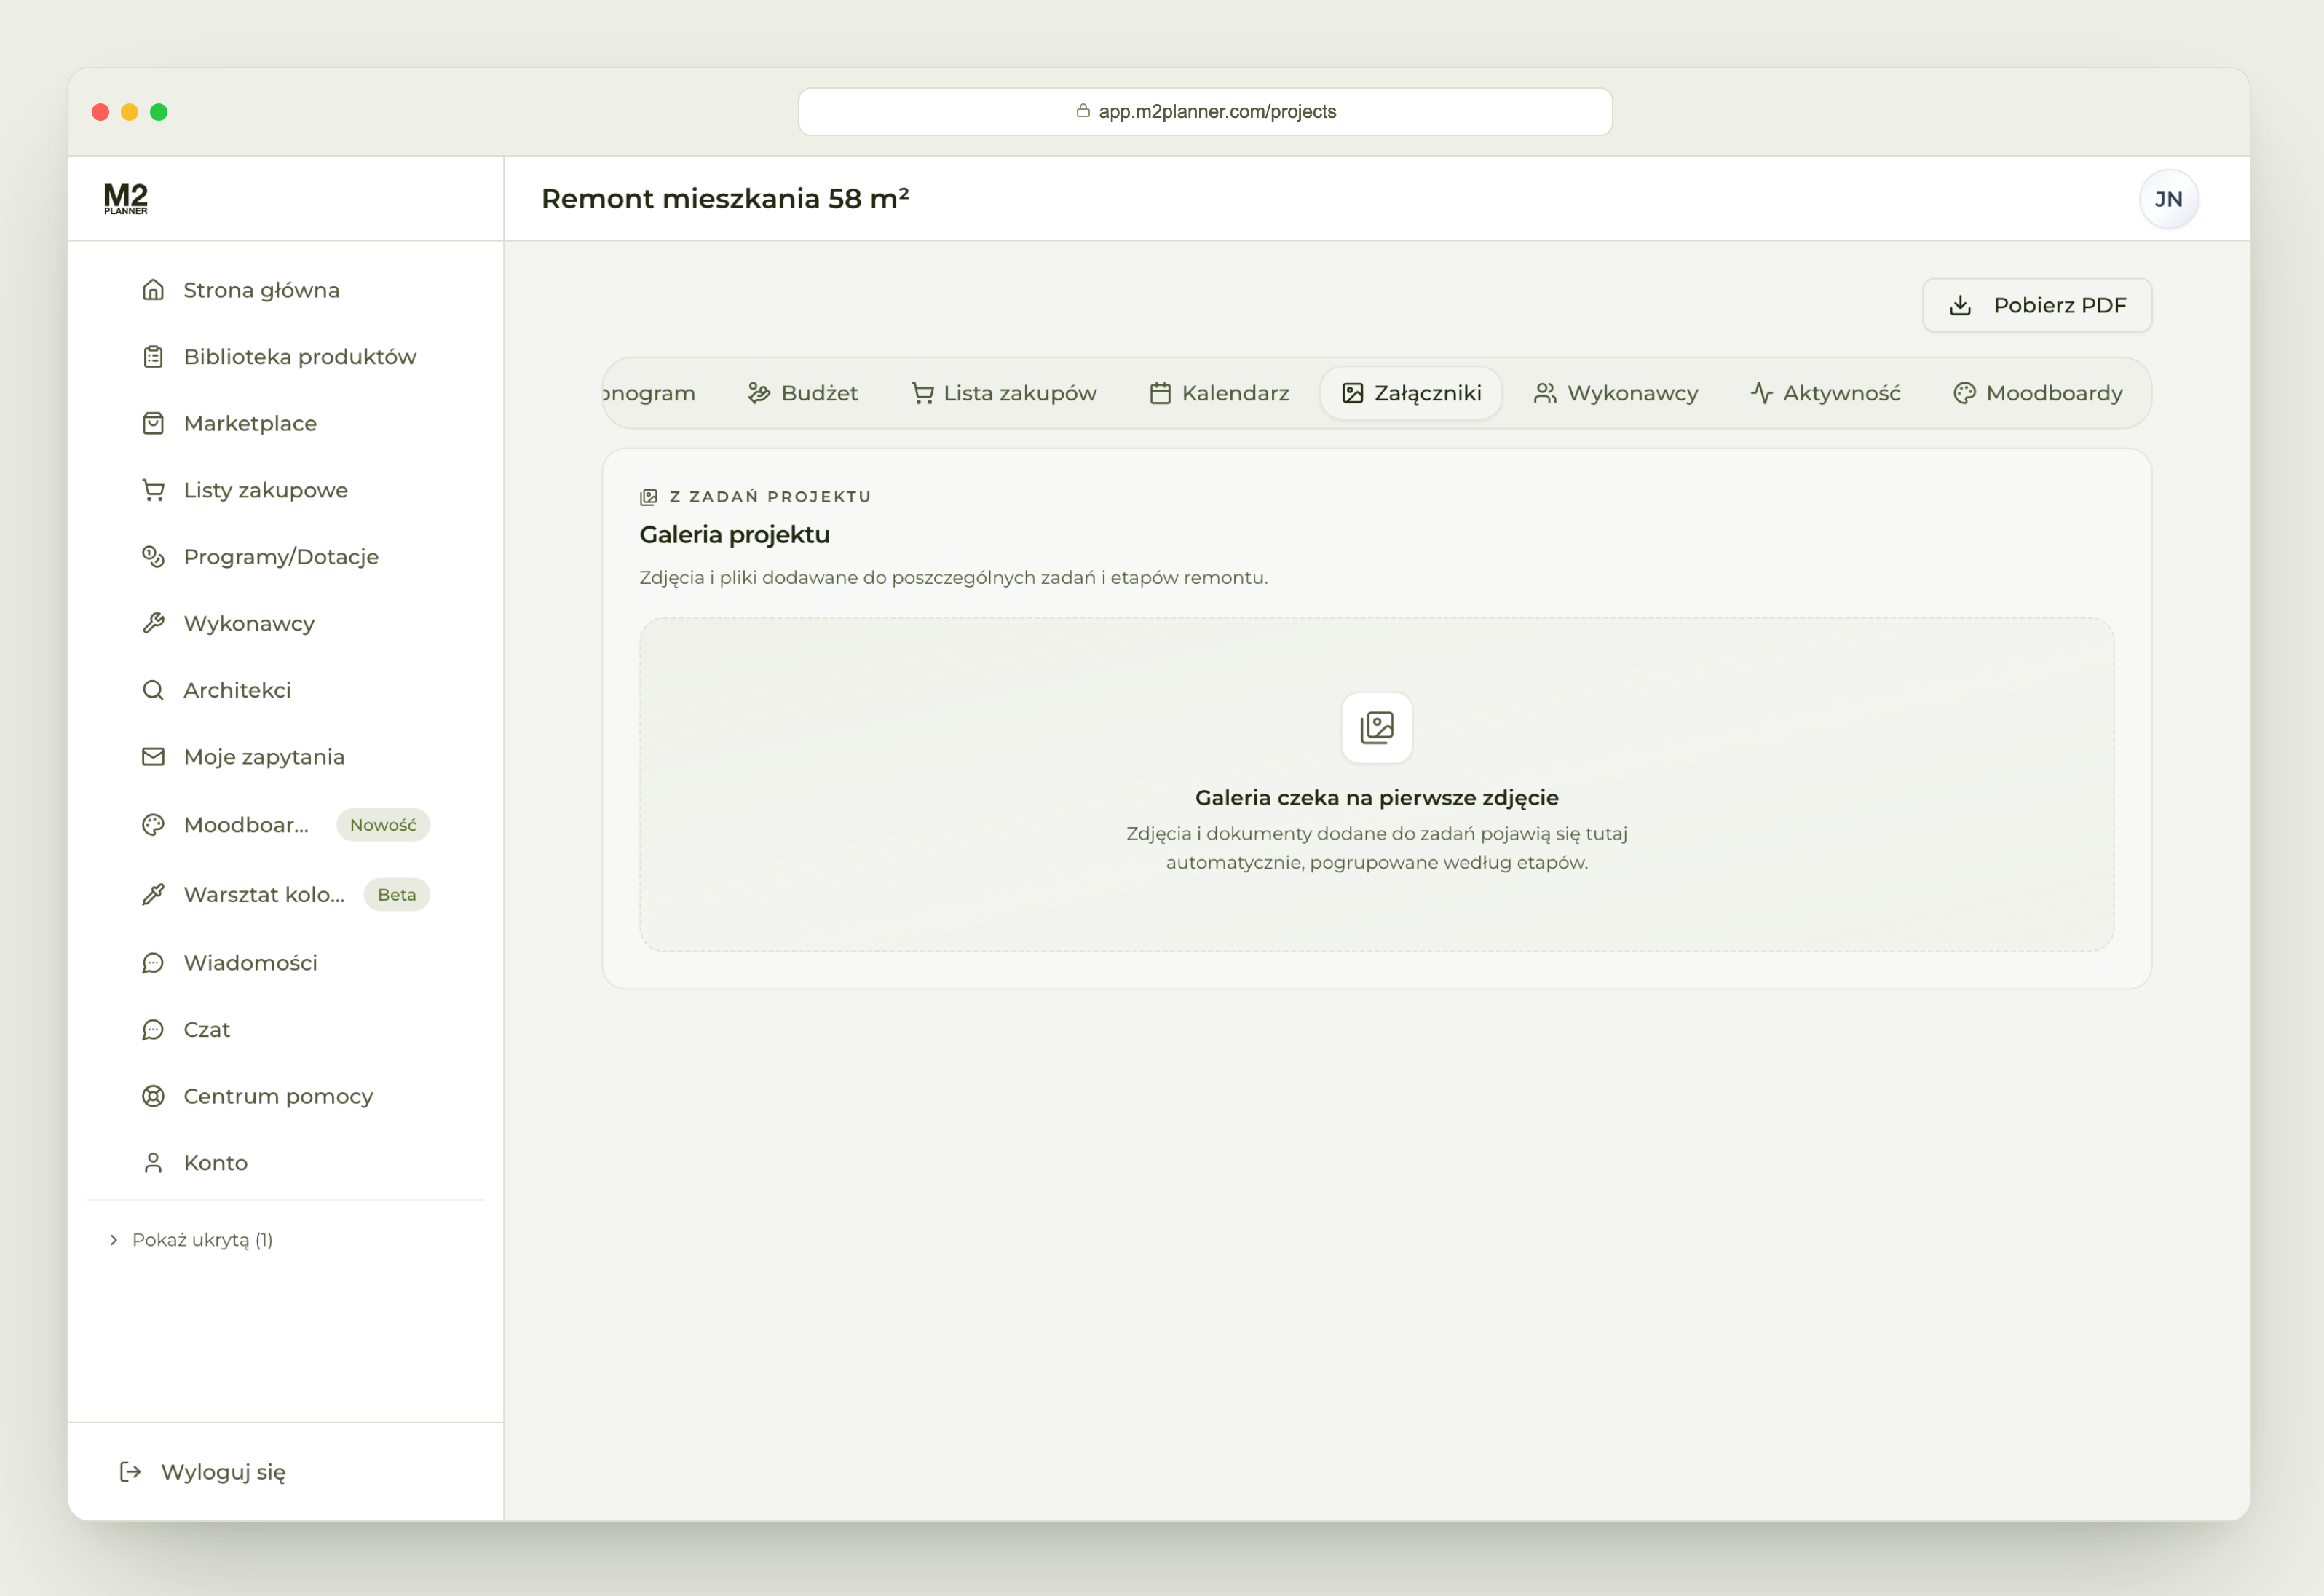This screenshot has width=2324, height=1596.
Task: Click the lifebuoy icon for Centrum pomocy
Action: pyautogui.click(x=153, y=1096)
